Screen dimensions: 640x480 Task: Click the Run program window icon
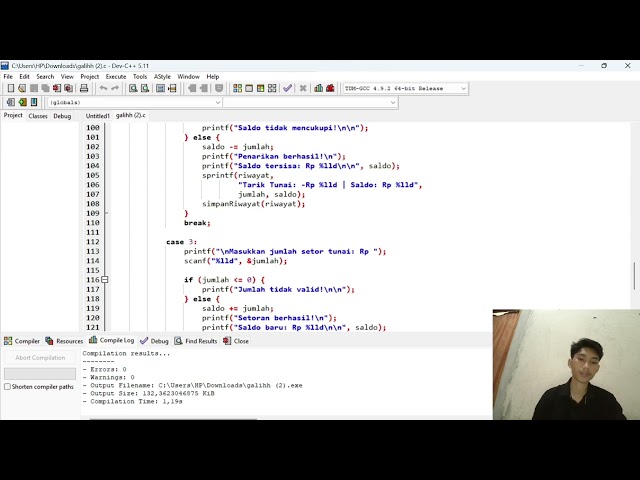pos(249,88)
